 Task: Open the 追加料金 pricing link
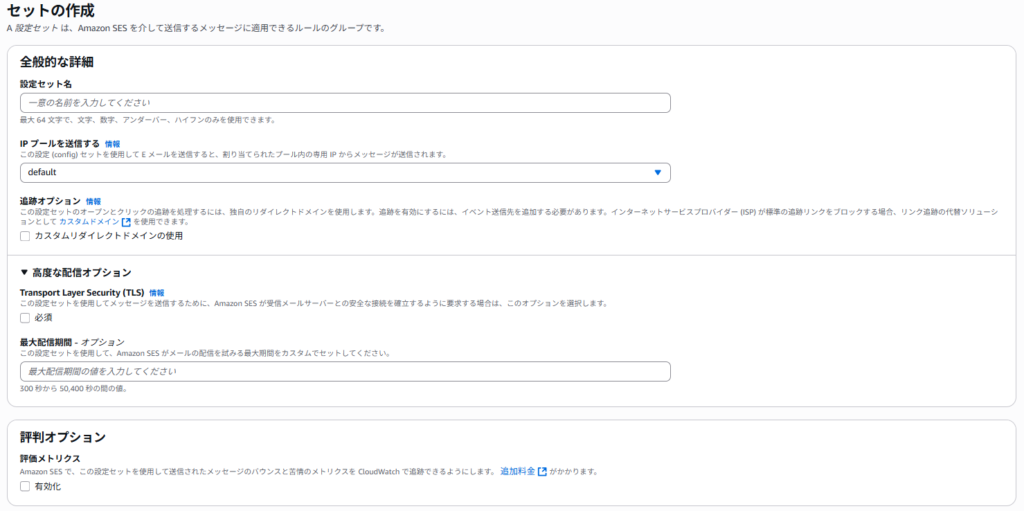tap(517, 471)
